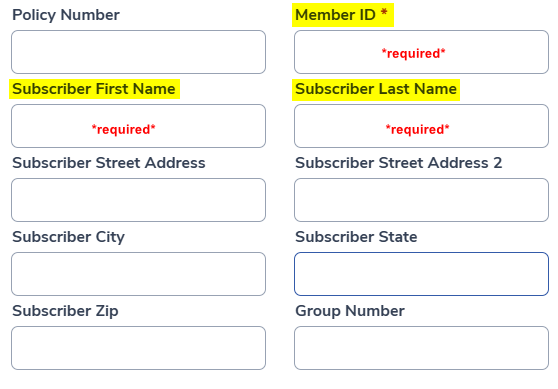Select the Subscriber City input box
This screenshot has width=558, height=389.
pyautogui.click(x=138, y=274)
